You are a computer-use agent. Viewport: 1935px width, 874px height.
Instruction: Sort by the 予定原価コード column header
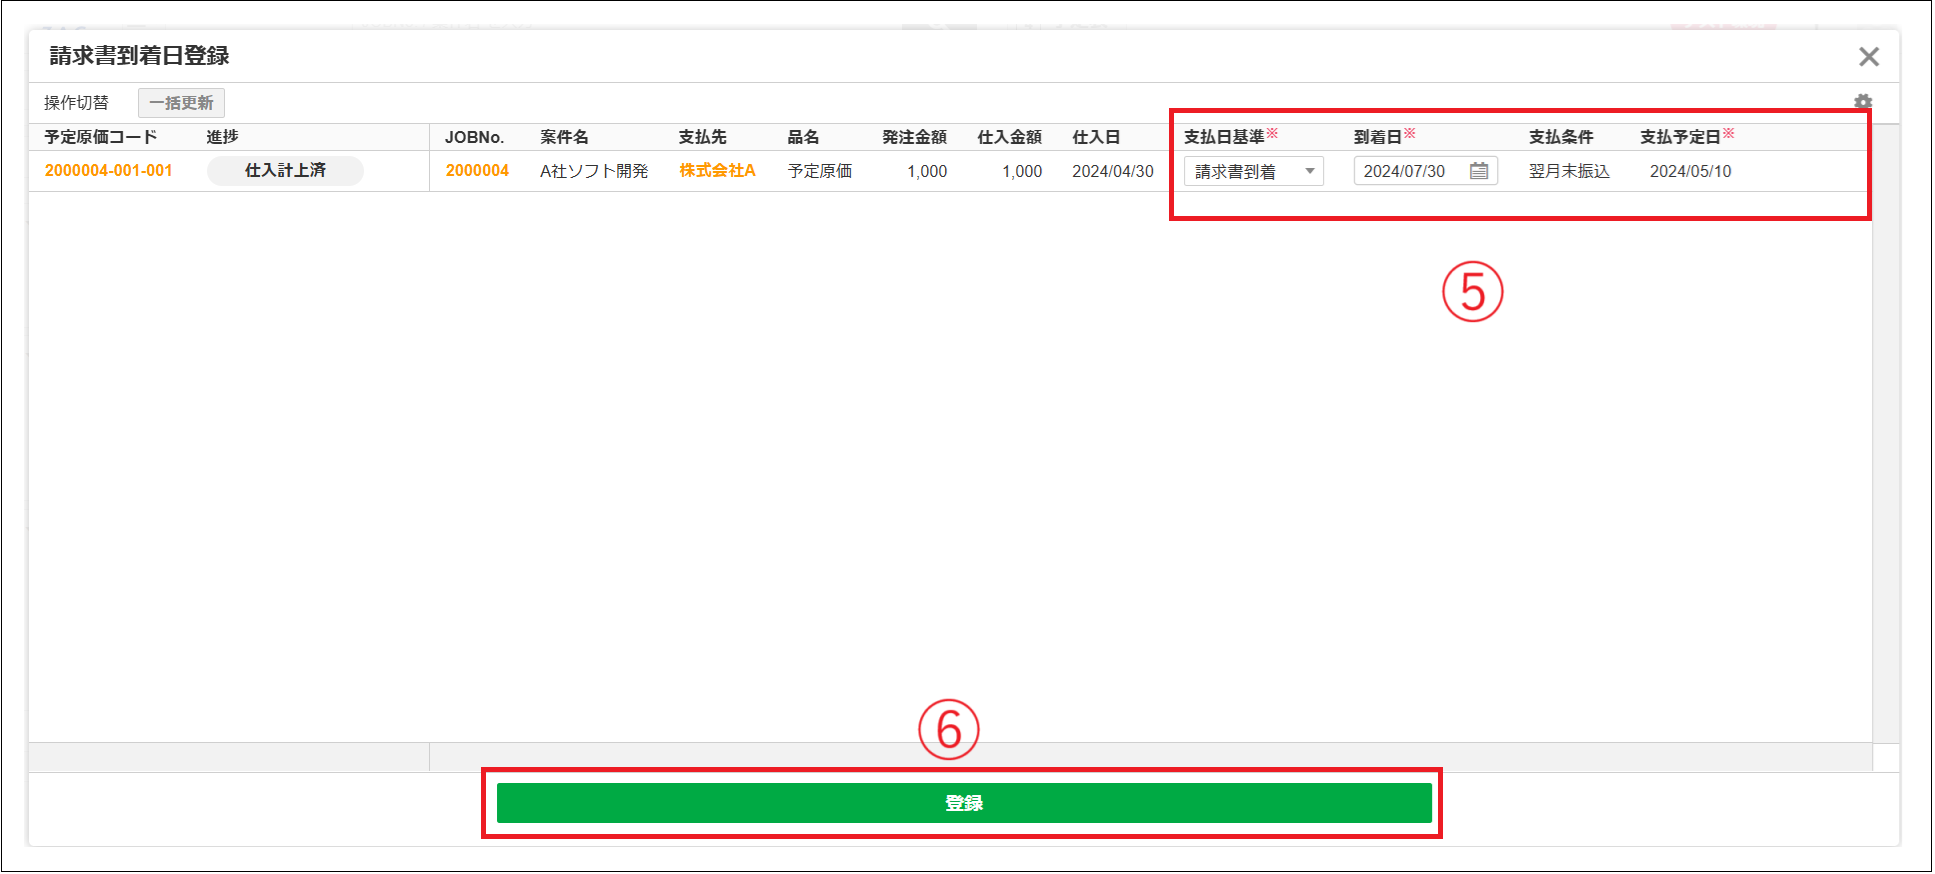[101, 137]
